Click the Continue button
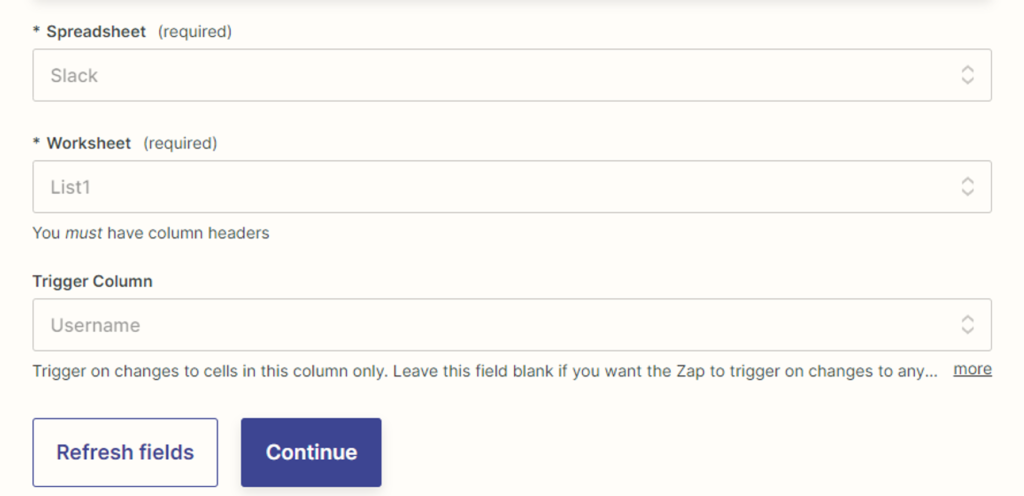The image size is (1024, 496). [x=311, y=452]
